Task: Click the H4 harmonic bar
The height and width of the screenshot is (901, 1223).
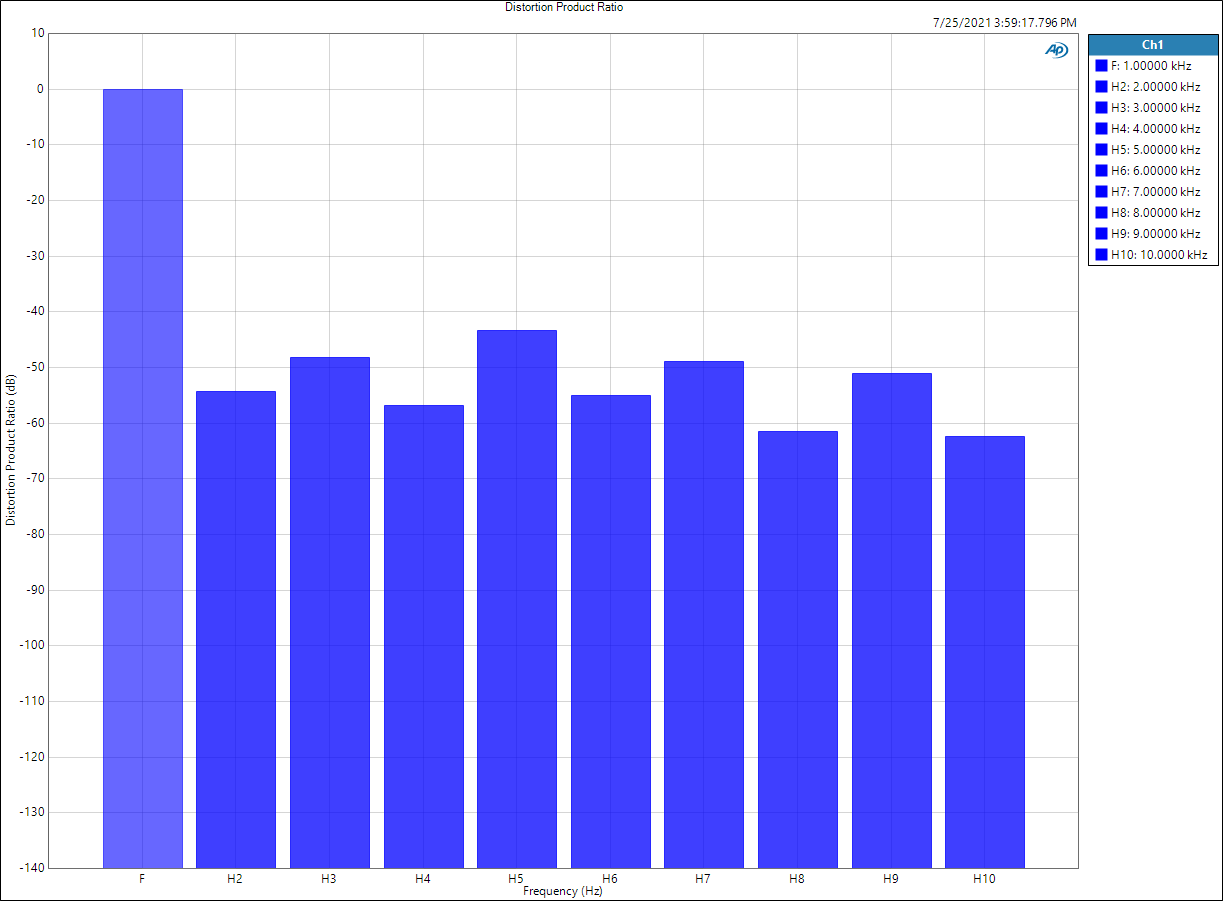Action: (x=424, y=636)
